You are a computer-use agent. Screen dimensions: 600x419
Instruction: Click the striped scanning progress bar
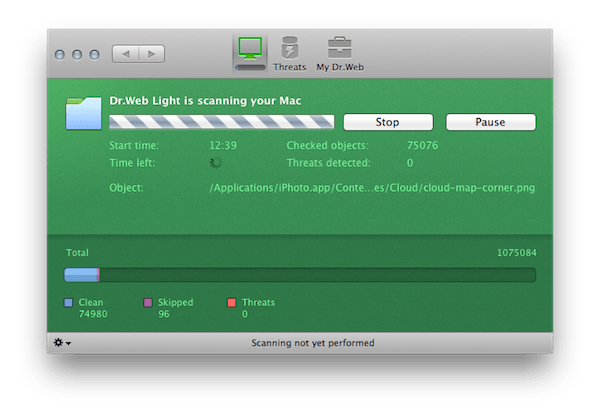point(222,122)
